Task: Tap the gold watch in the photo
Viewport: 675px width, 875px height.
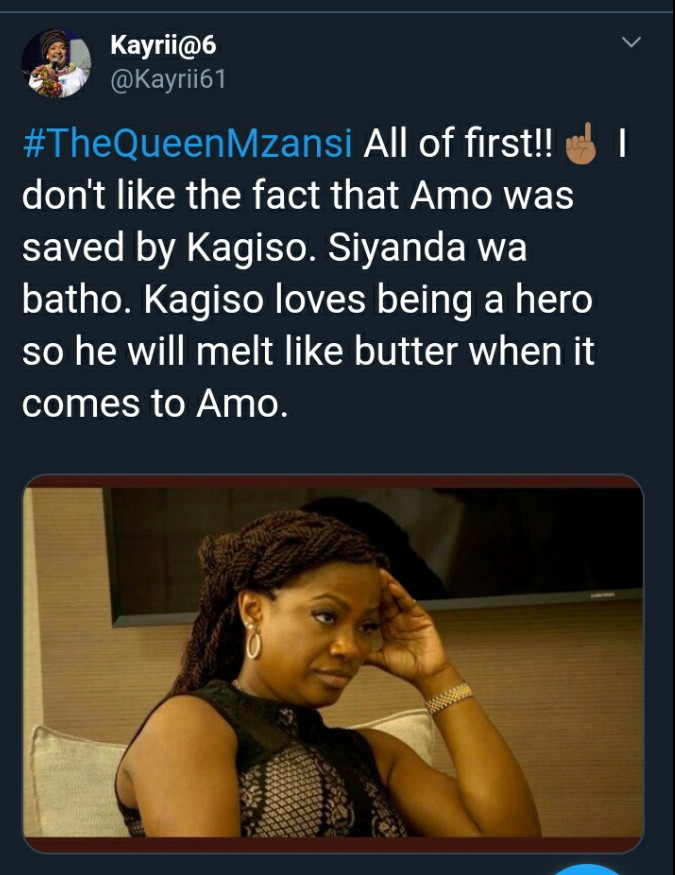Action: (449, 698)
